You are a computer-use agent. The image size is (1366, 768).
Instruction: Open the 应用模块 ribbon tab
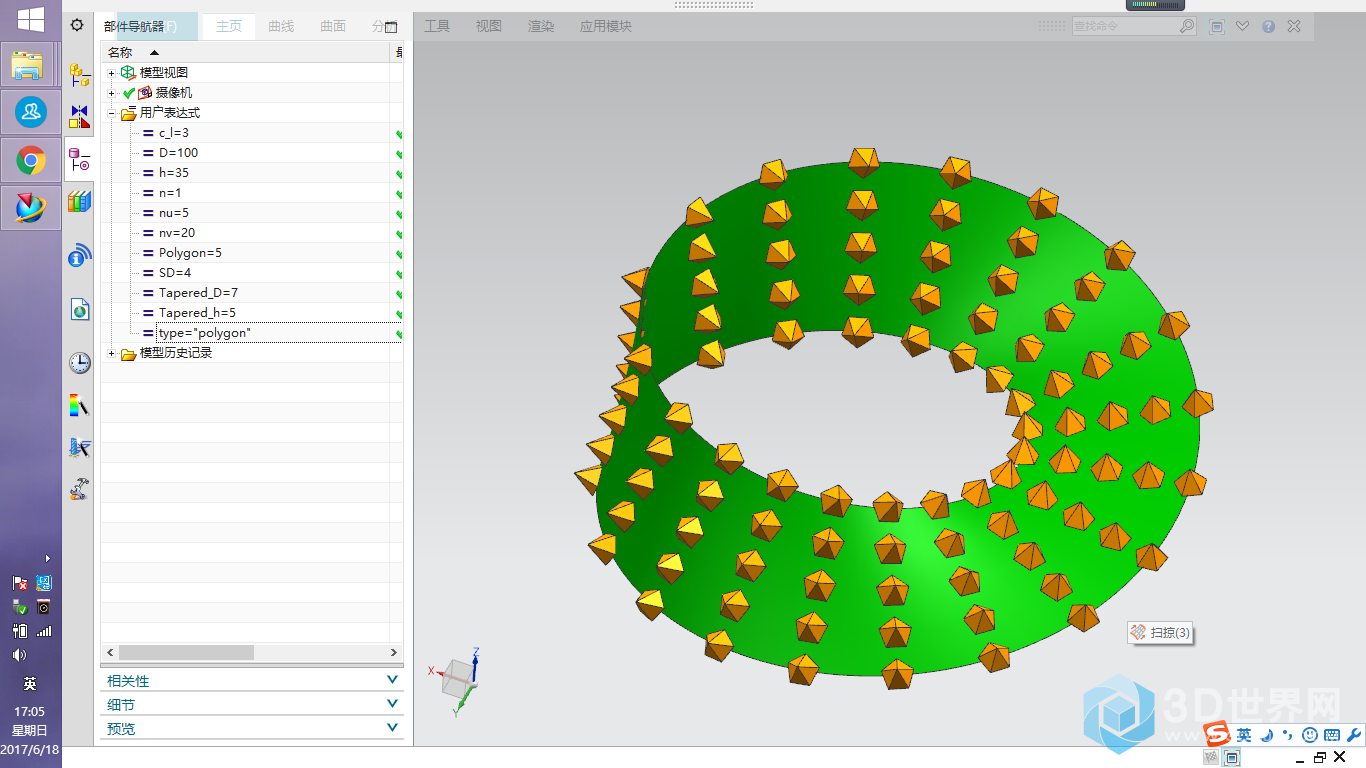[606, 26]
